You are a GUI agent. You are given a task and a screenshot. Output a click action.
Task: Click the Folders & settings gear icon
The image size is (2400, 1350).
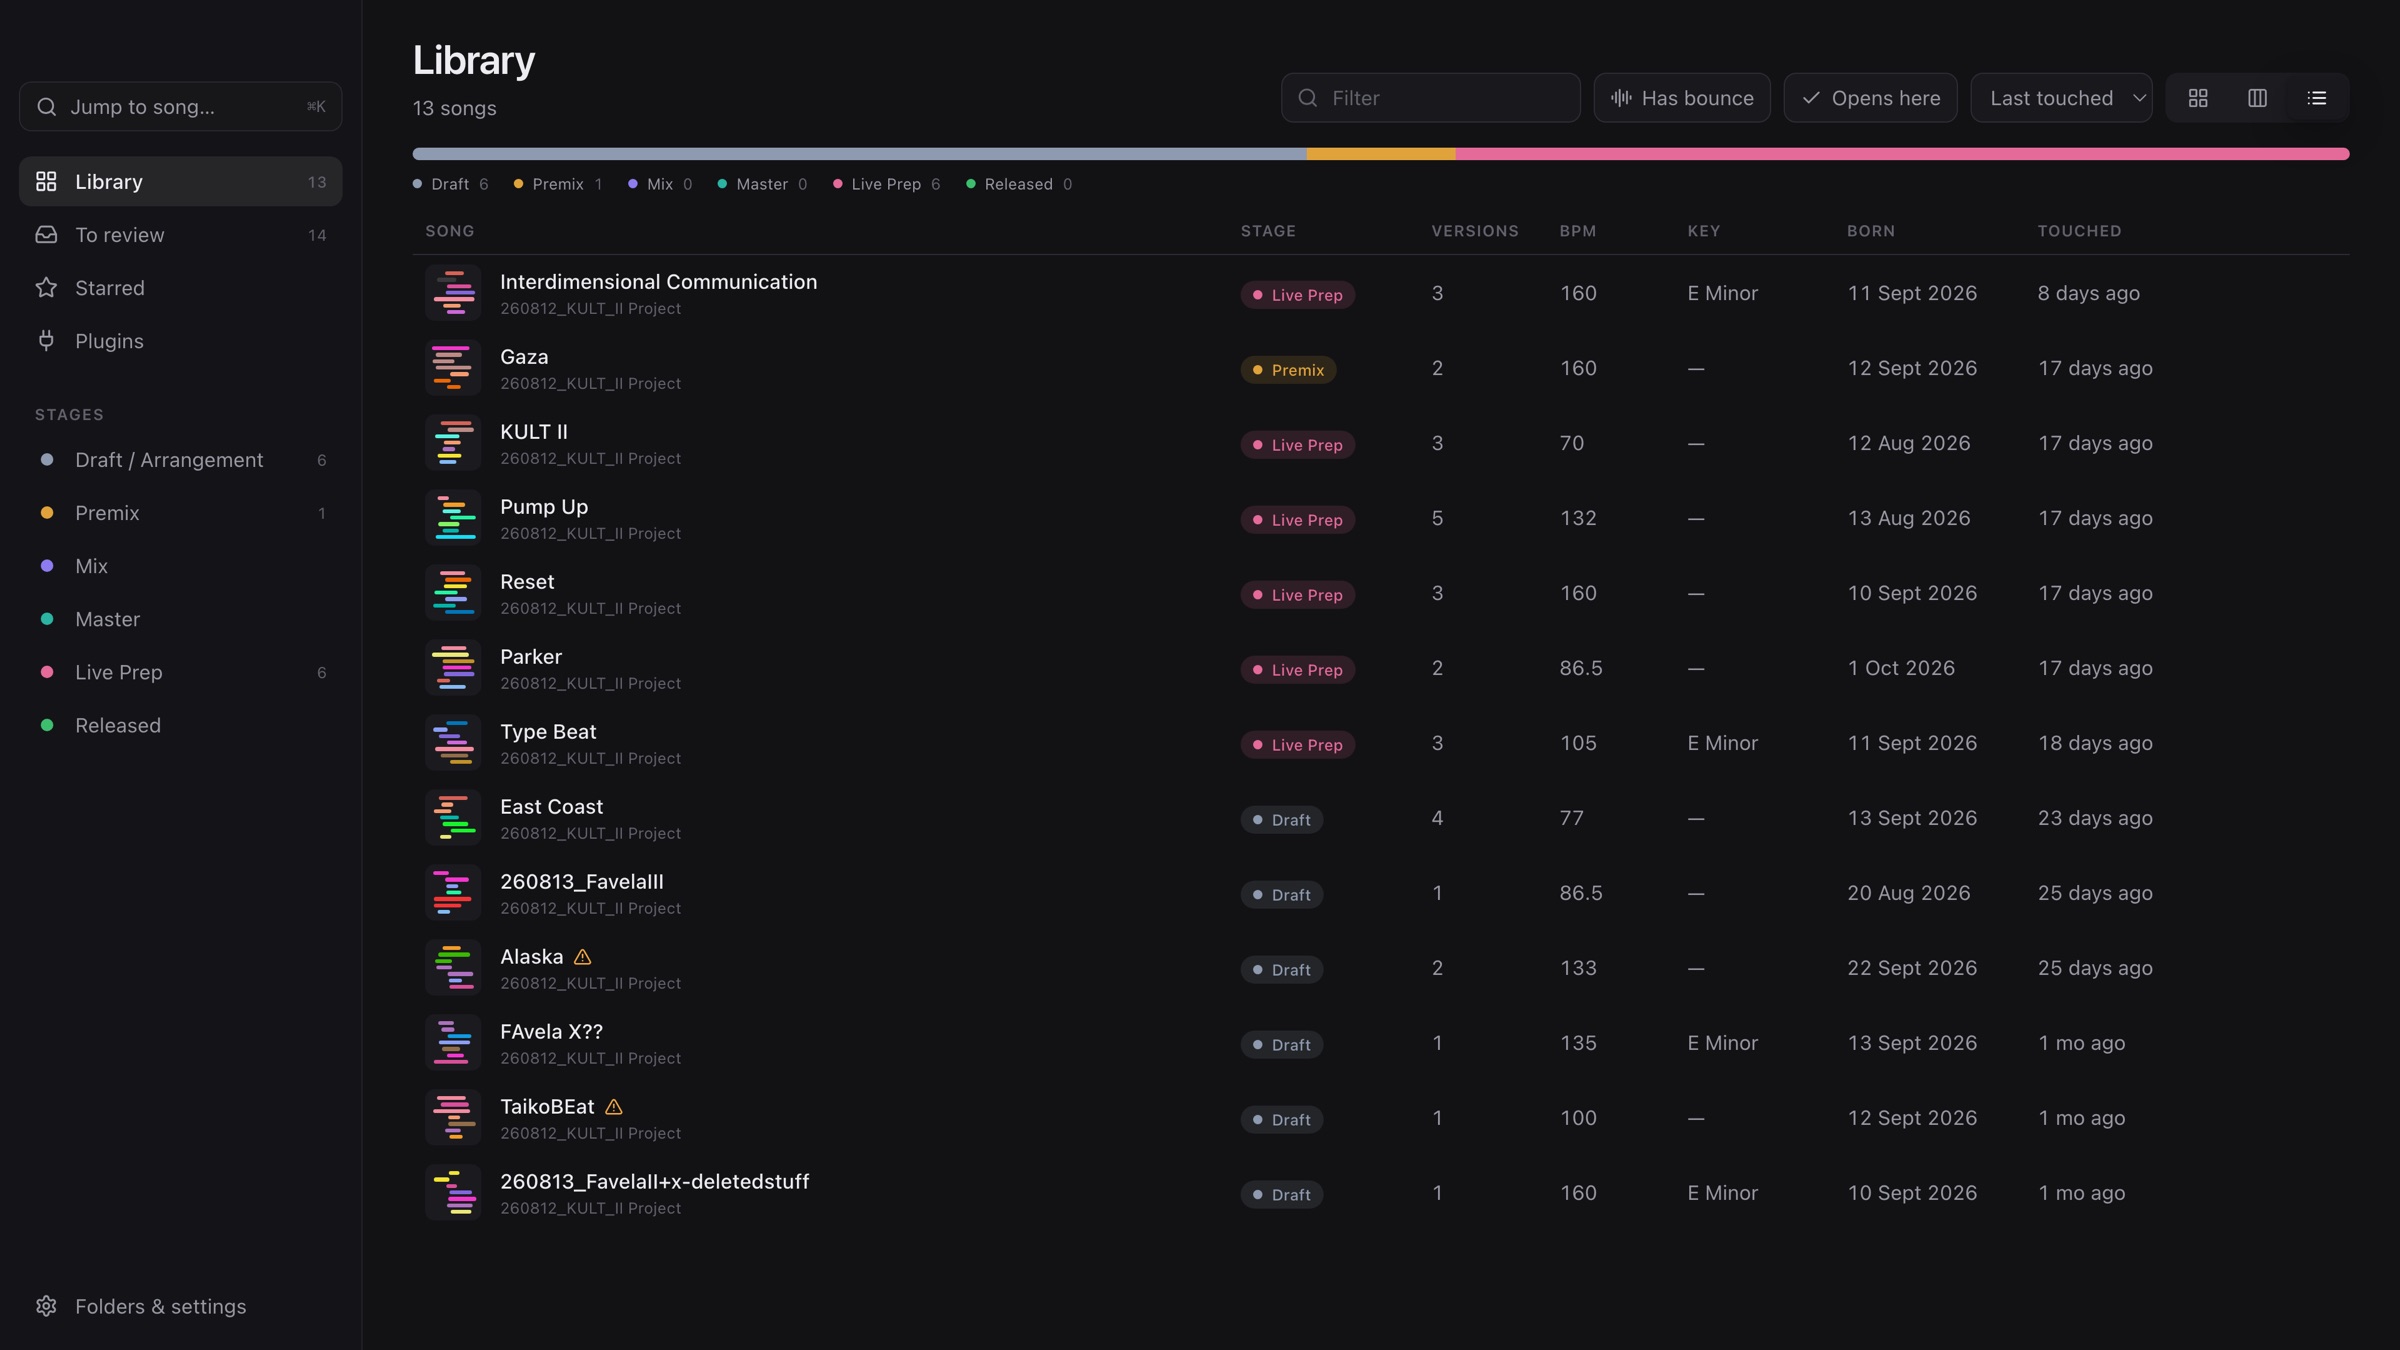(46, 1306)
